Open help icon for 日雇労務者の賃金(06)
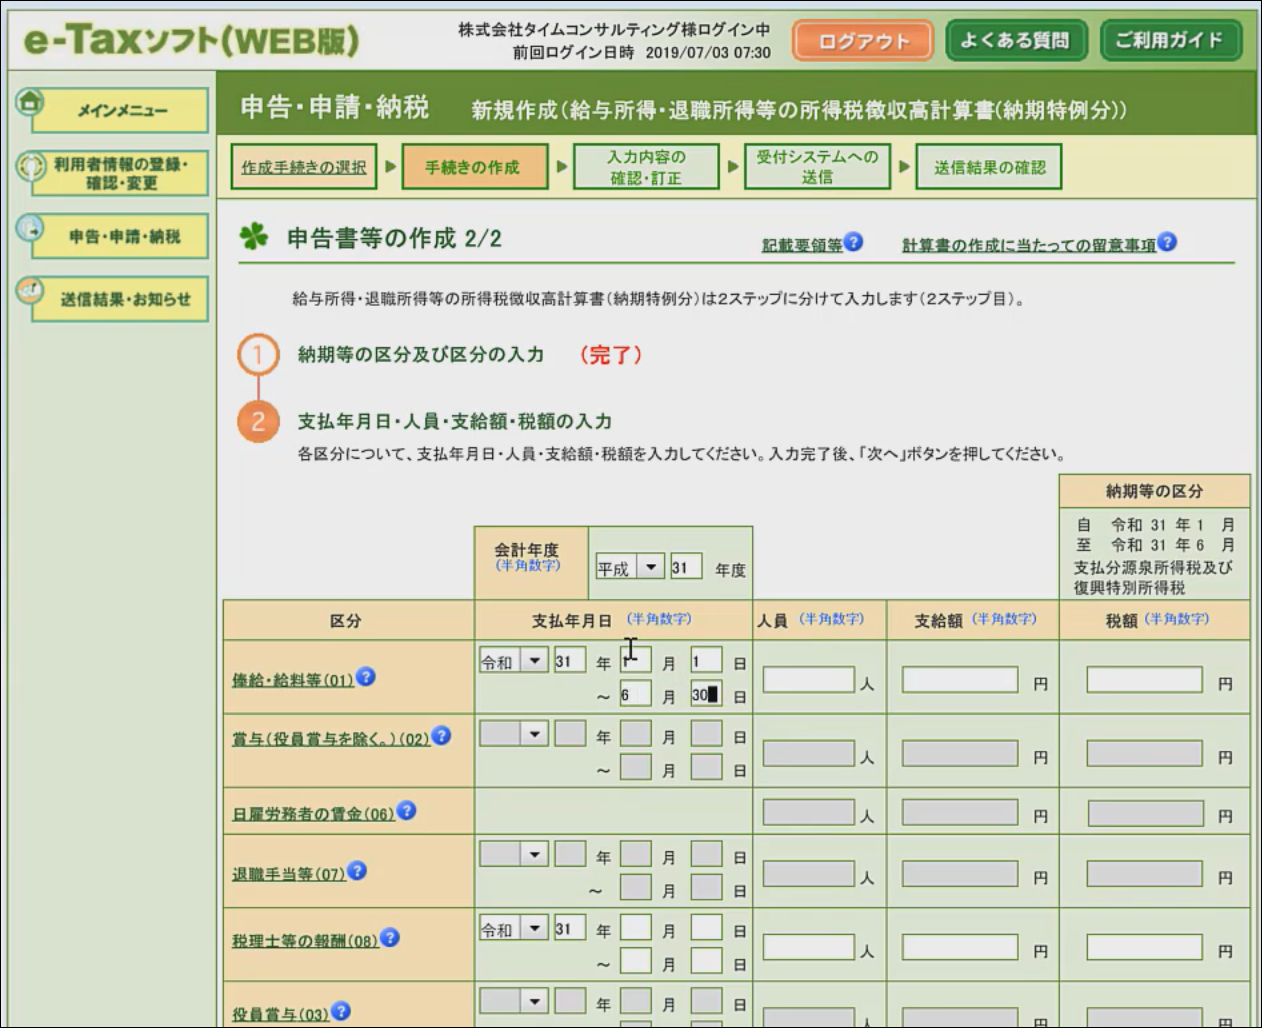 (x=406, y=811)
